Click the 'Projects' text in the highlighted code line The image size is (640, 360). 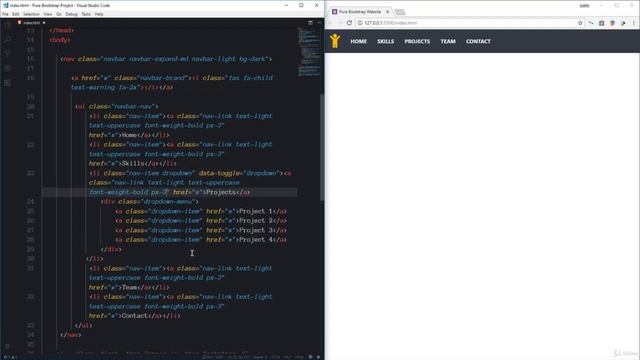point(221,192)
